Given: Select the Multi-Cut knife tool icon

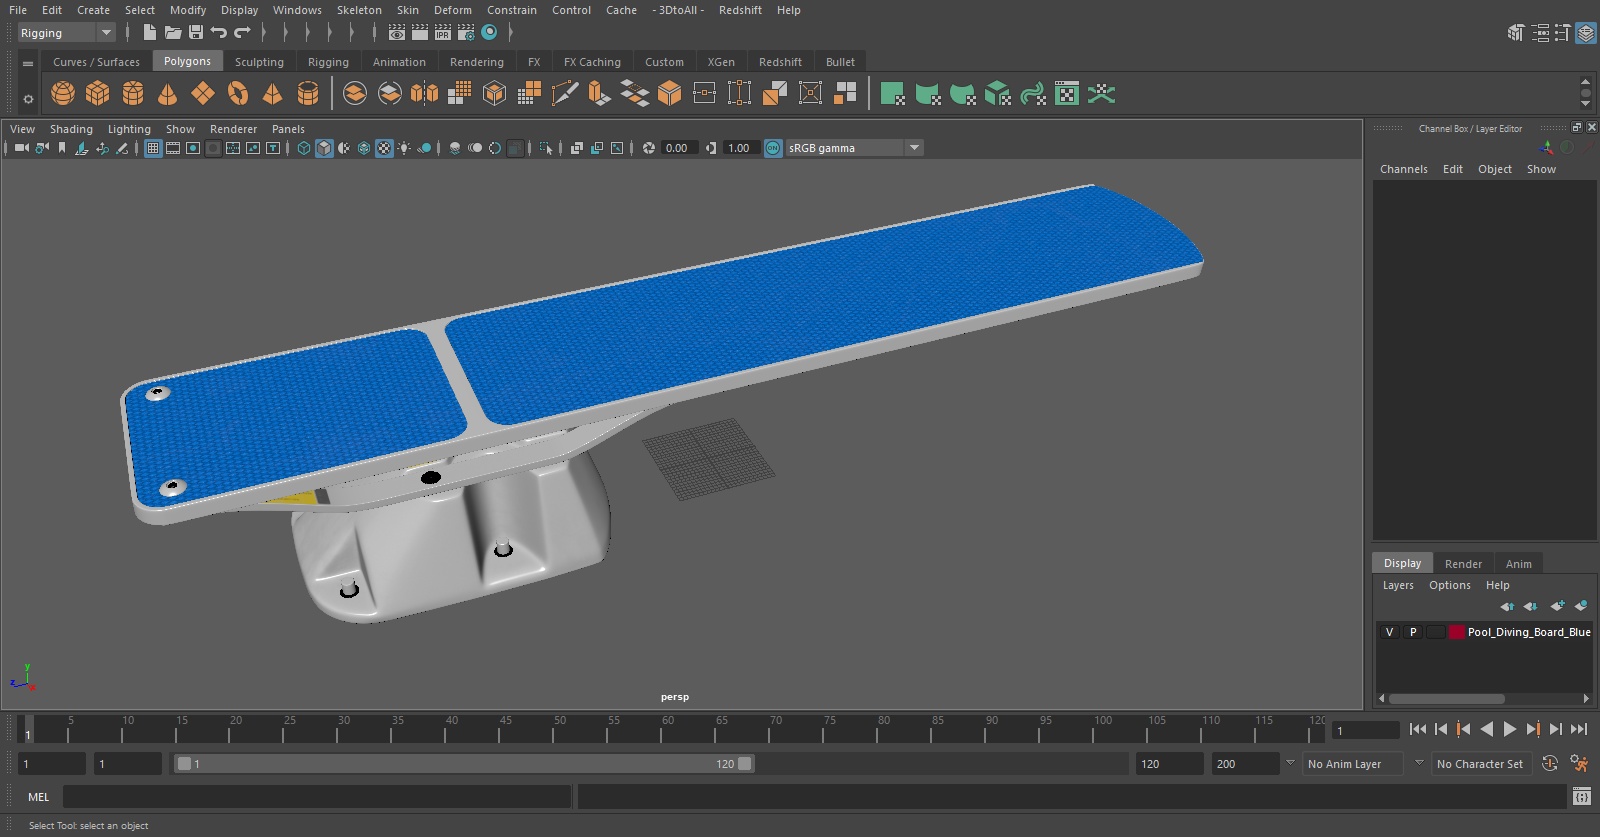Looking at the screenshot, I should point(564,94).
